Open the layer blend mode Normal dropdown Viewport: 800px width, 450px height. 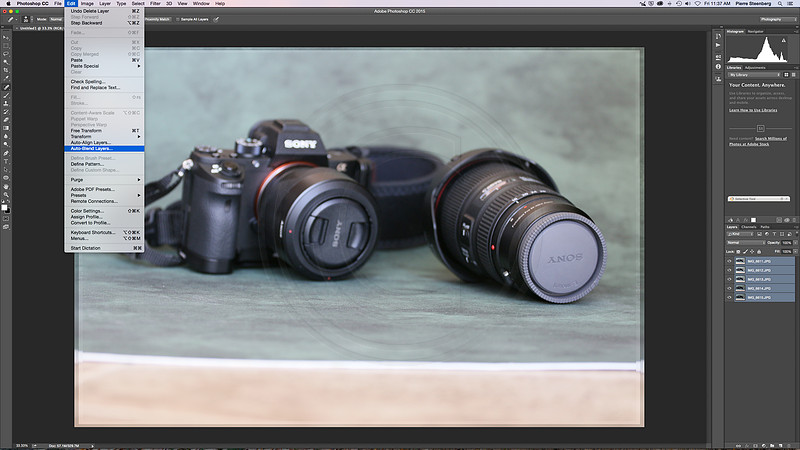click(x=745, y=243)
